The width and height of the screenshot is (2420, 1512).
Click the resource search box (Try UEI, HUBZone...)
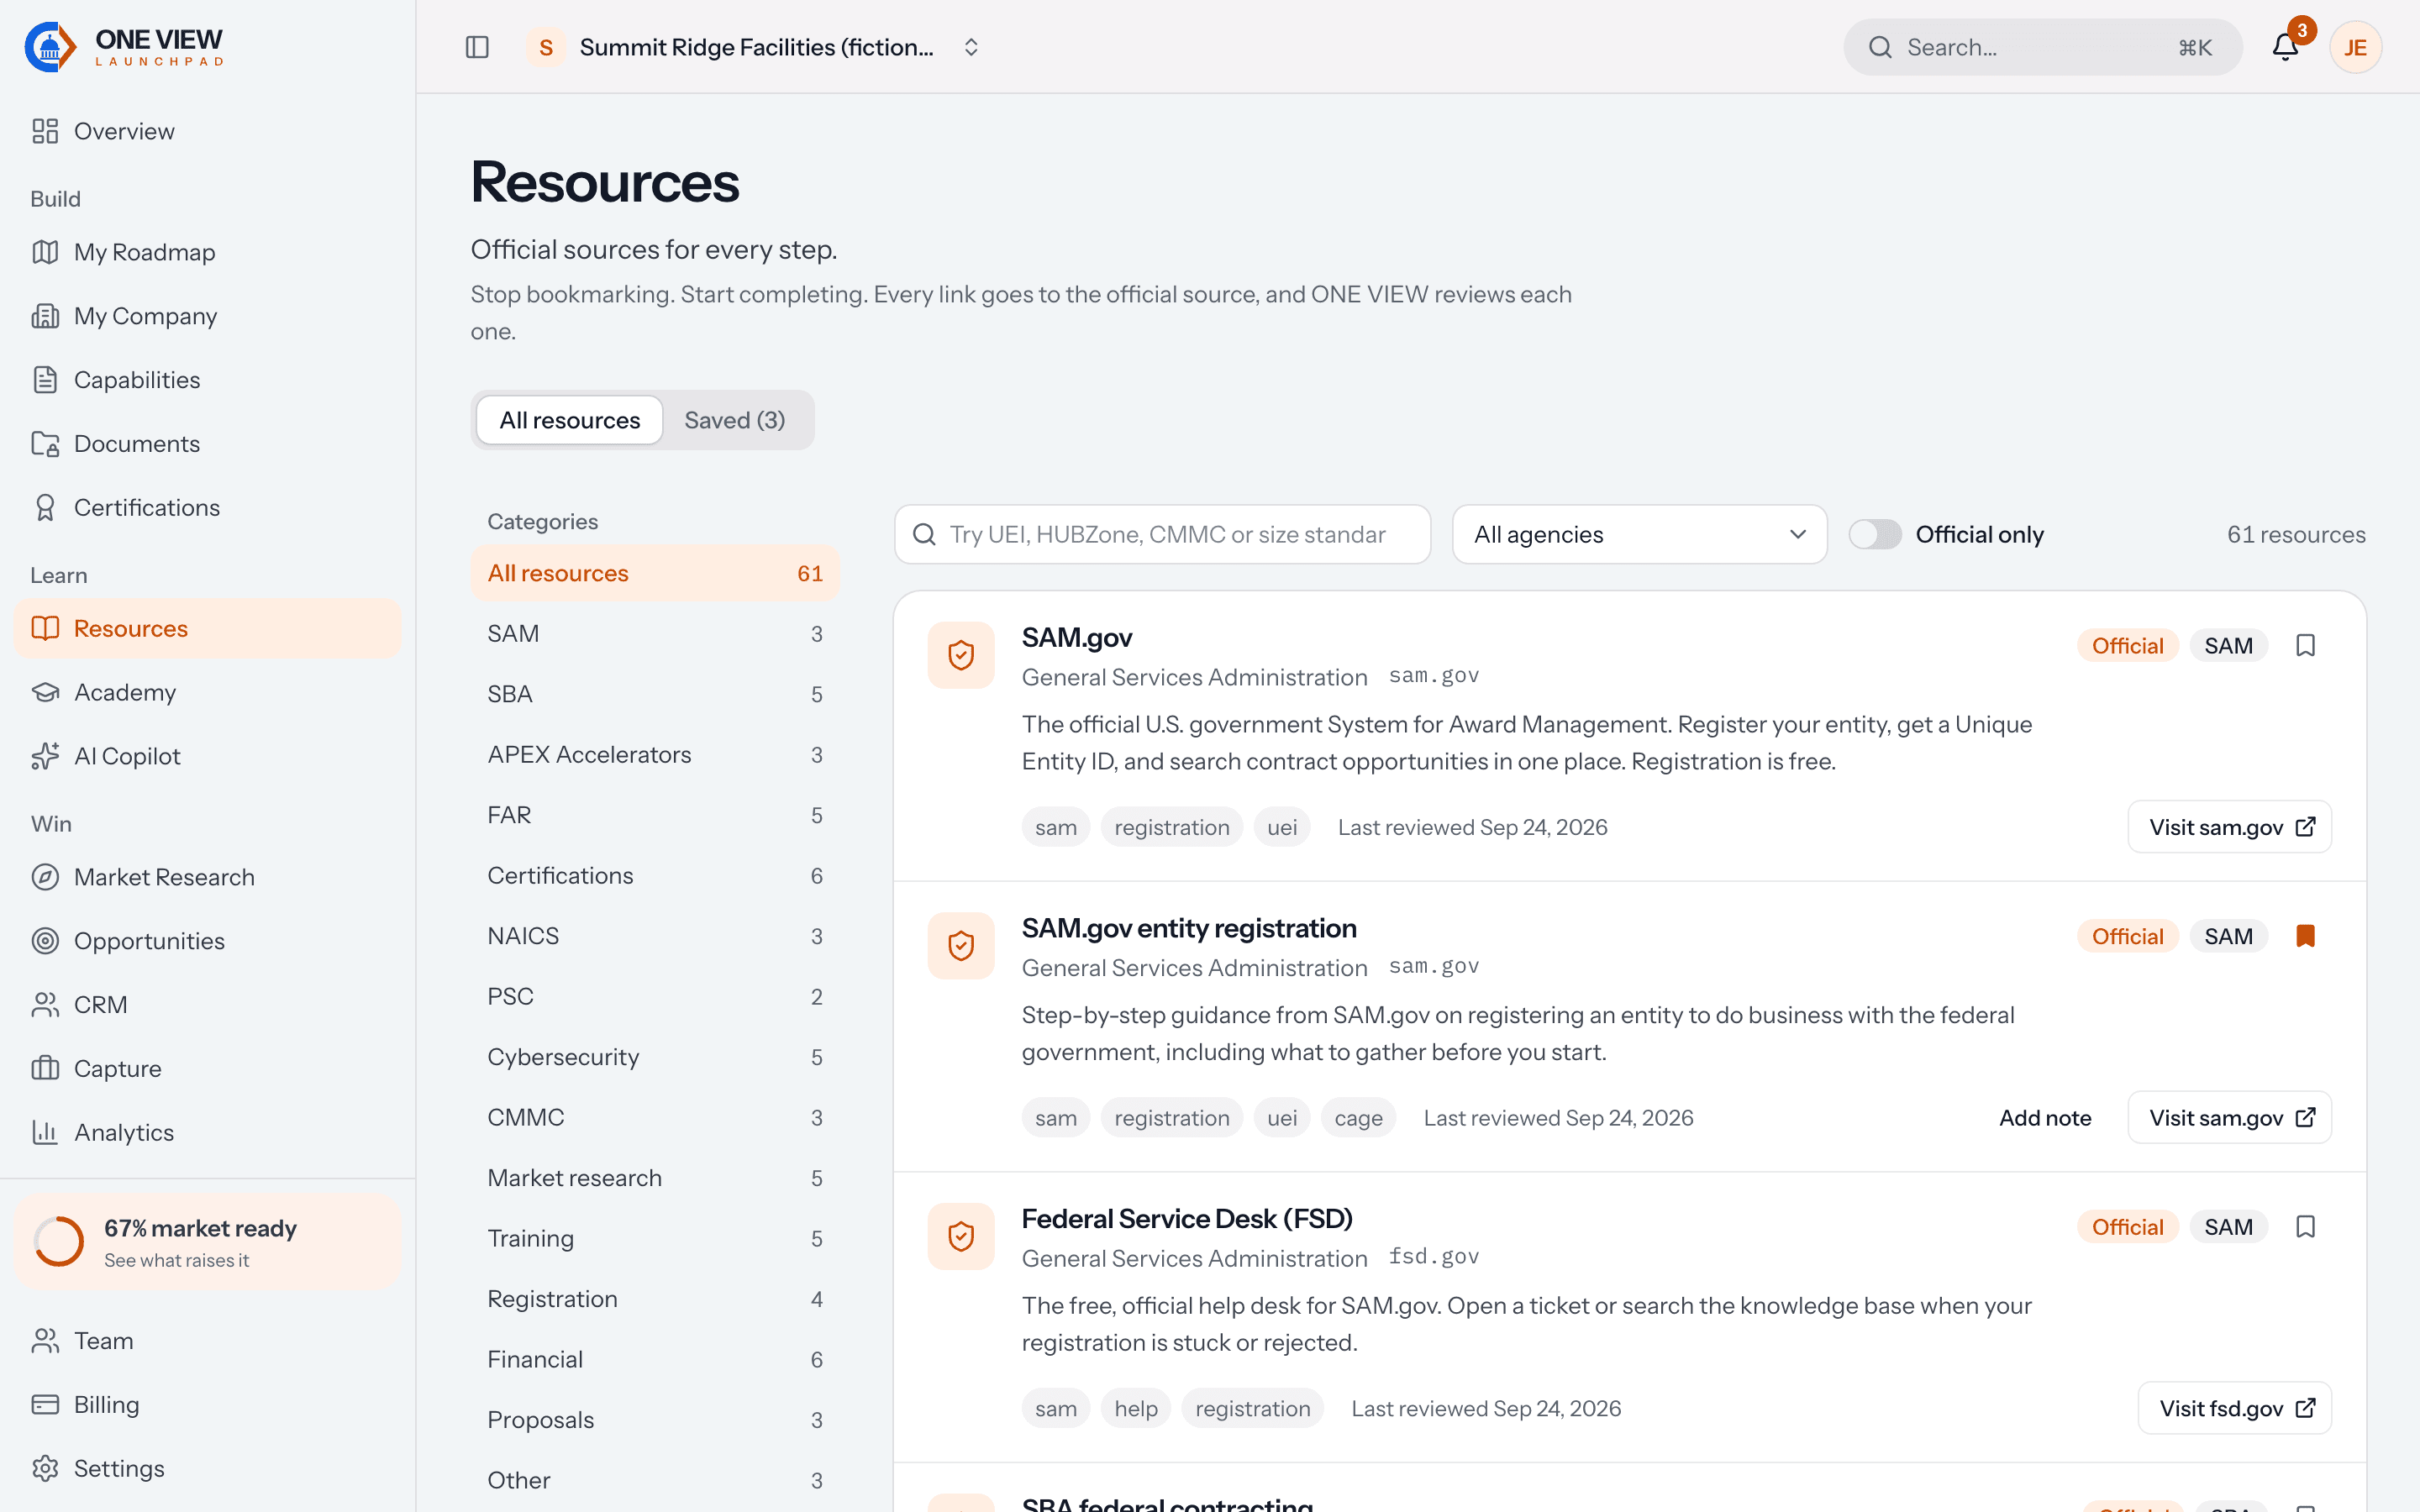tap(1162, 534)
